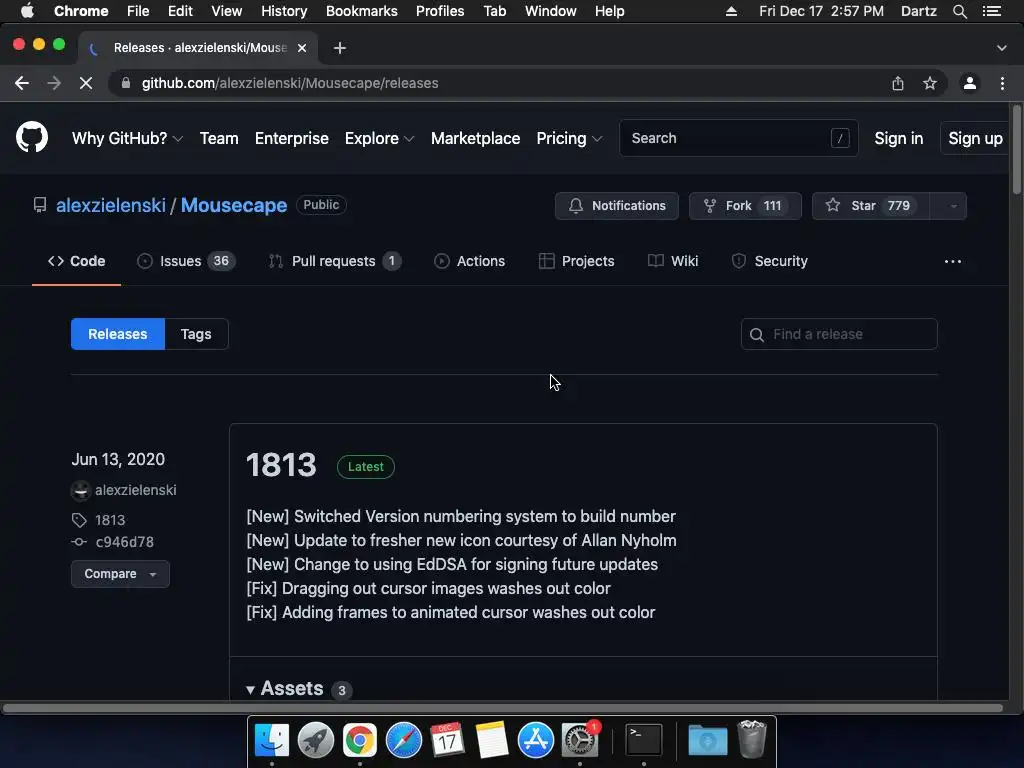Open Control Center icon in menu bar
Screen dimensions: 1024x768
tap(991, 11)
